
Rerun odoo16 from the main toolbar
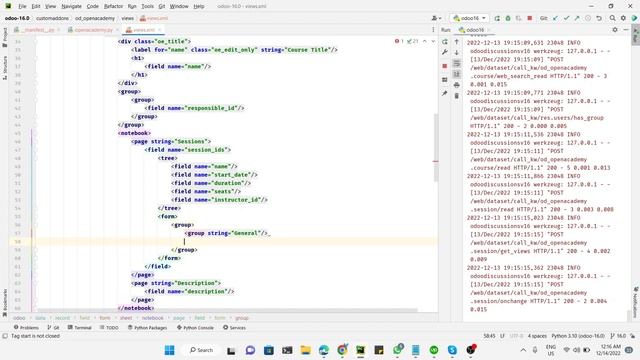tap(497, 18)
